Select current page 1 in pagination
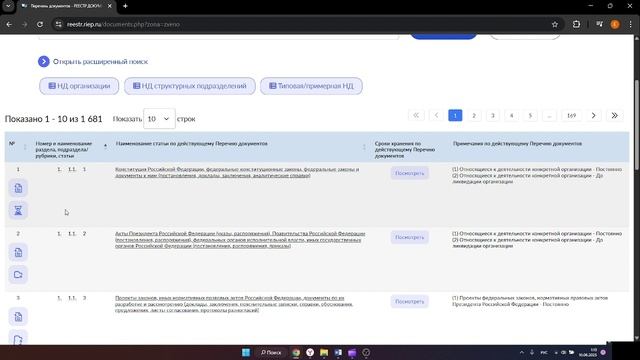 click(455, 116)
